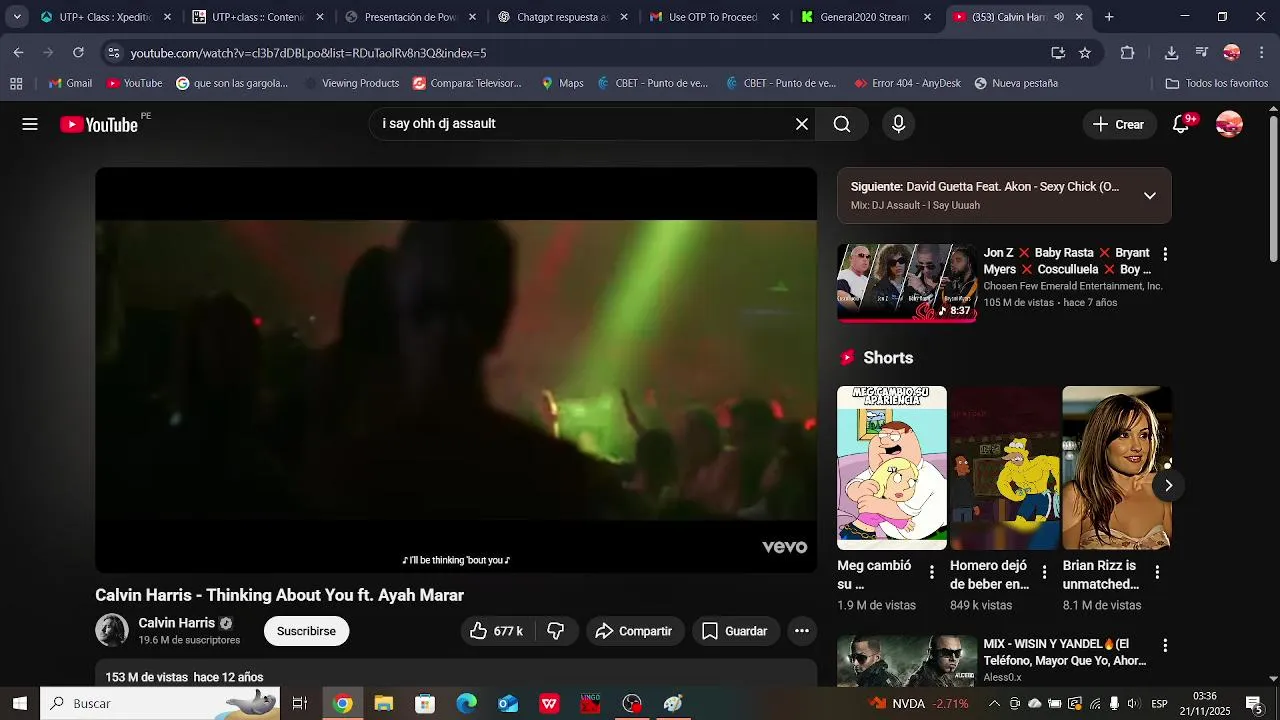Open the Meg cambió su apariencia Short
The image size is (1280, 720).
point(892,468)
